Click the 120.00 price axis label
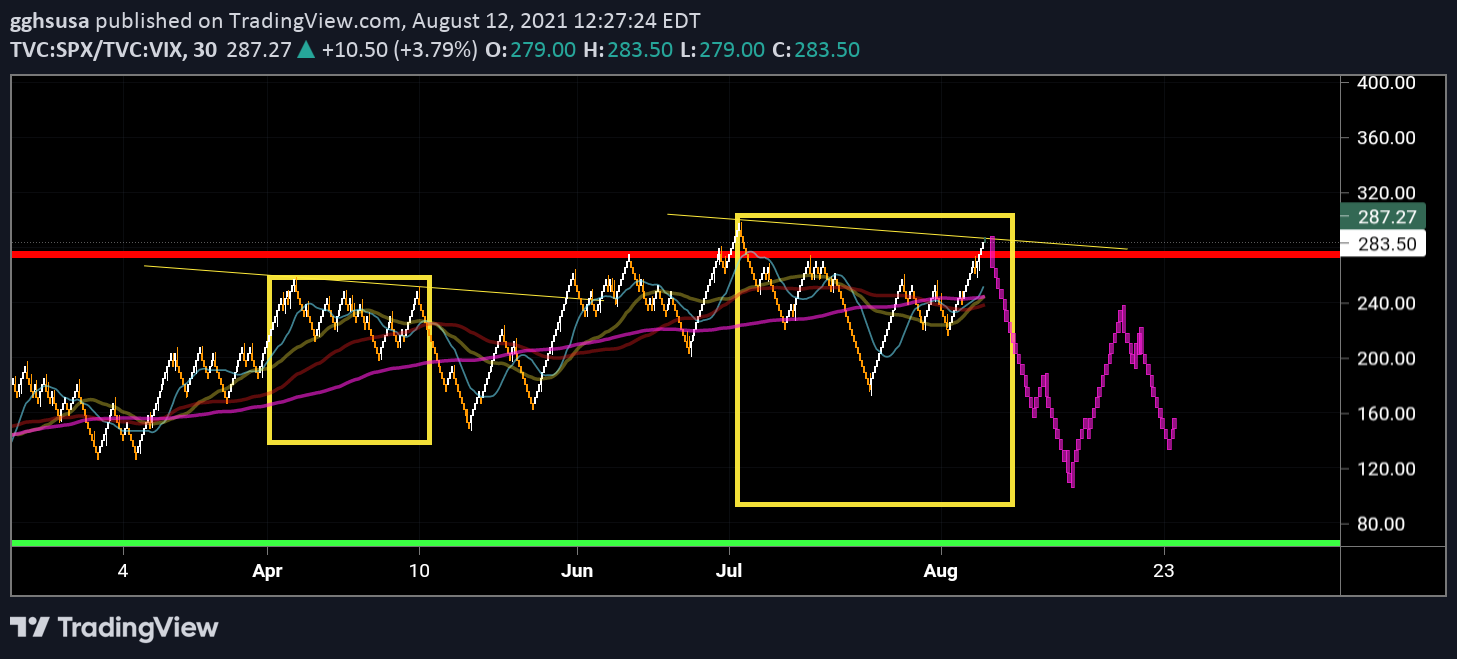 point(1386,468)
